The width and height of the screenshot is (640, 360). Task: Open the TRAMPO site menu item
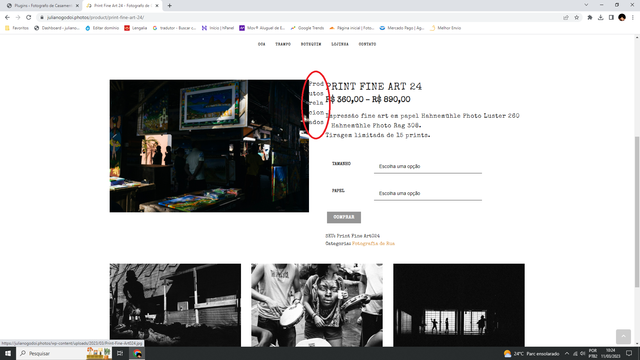[283, 44]
